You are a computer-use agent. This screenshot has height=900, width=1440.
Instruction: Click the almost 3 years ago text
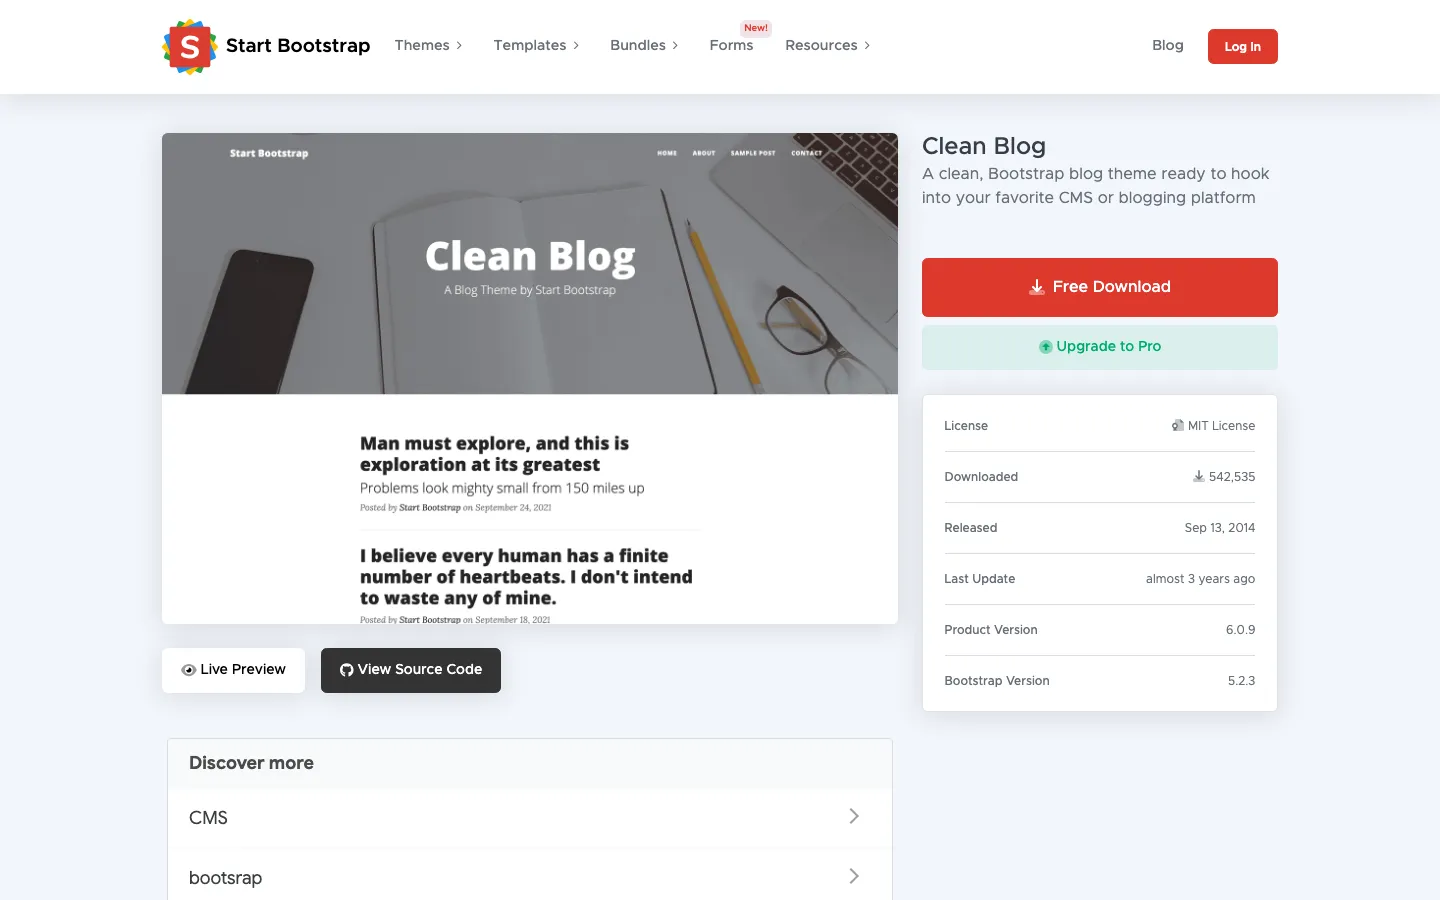pyautogui.click(x=1200, y=579)
